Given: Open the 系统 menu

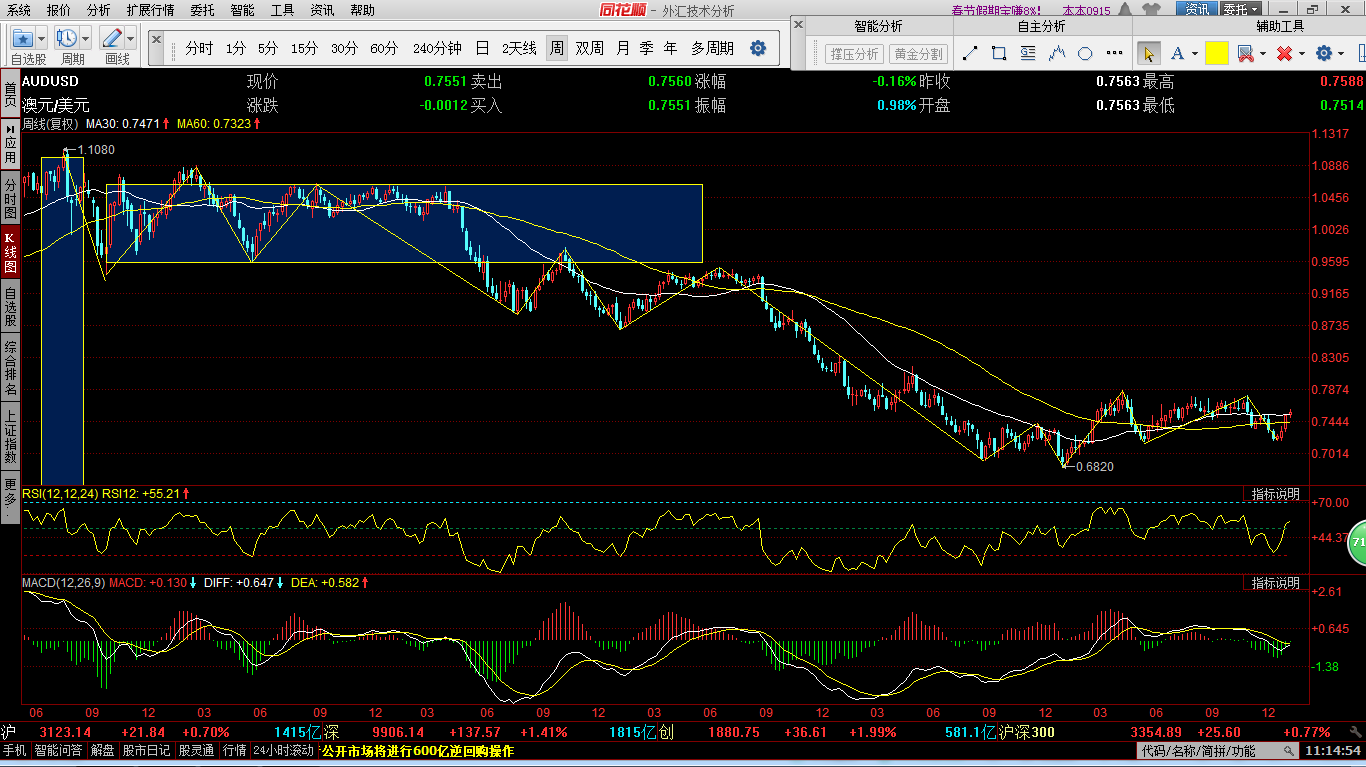Looking at the screenshot, I should tap(19, 10).
